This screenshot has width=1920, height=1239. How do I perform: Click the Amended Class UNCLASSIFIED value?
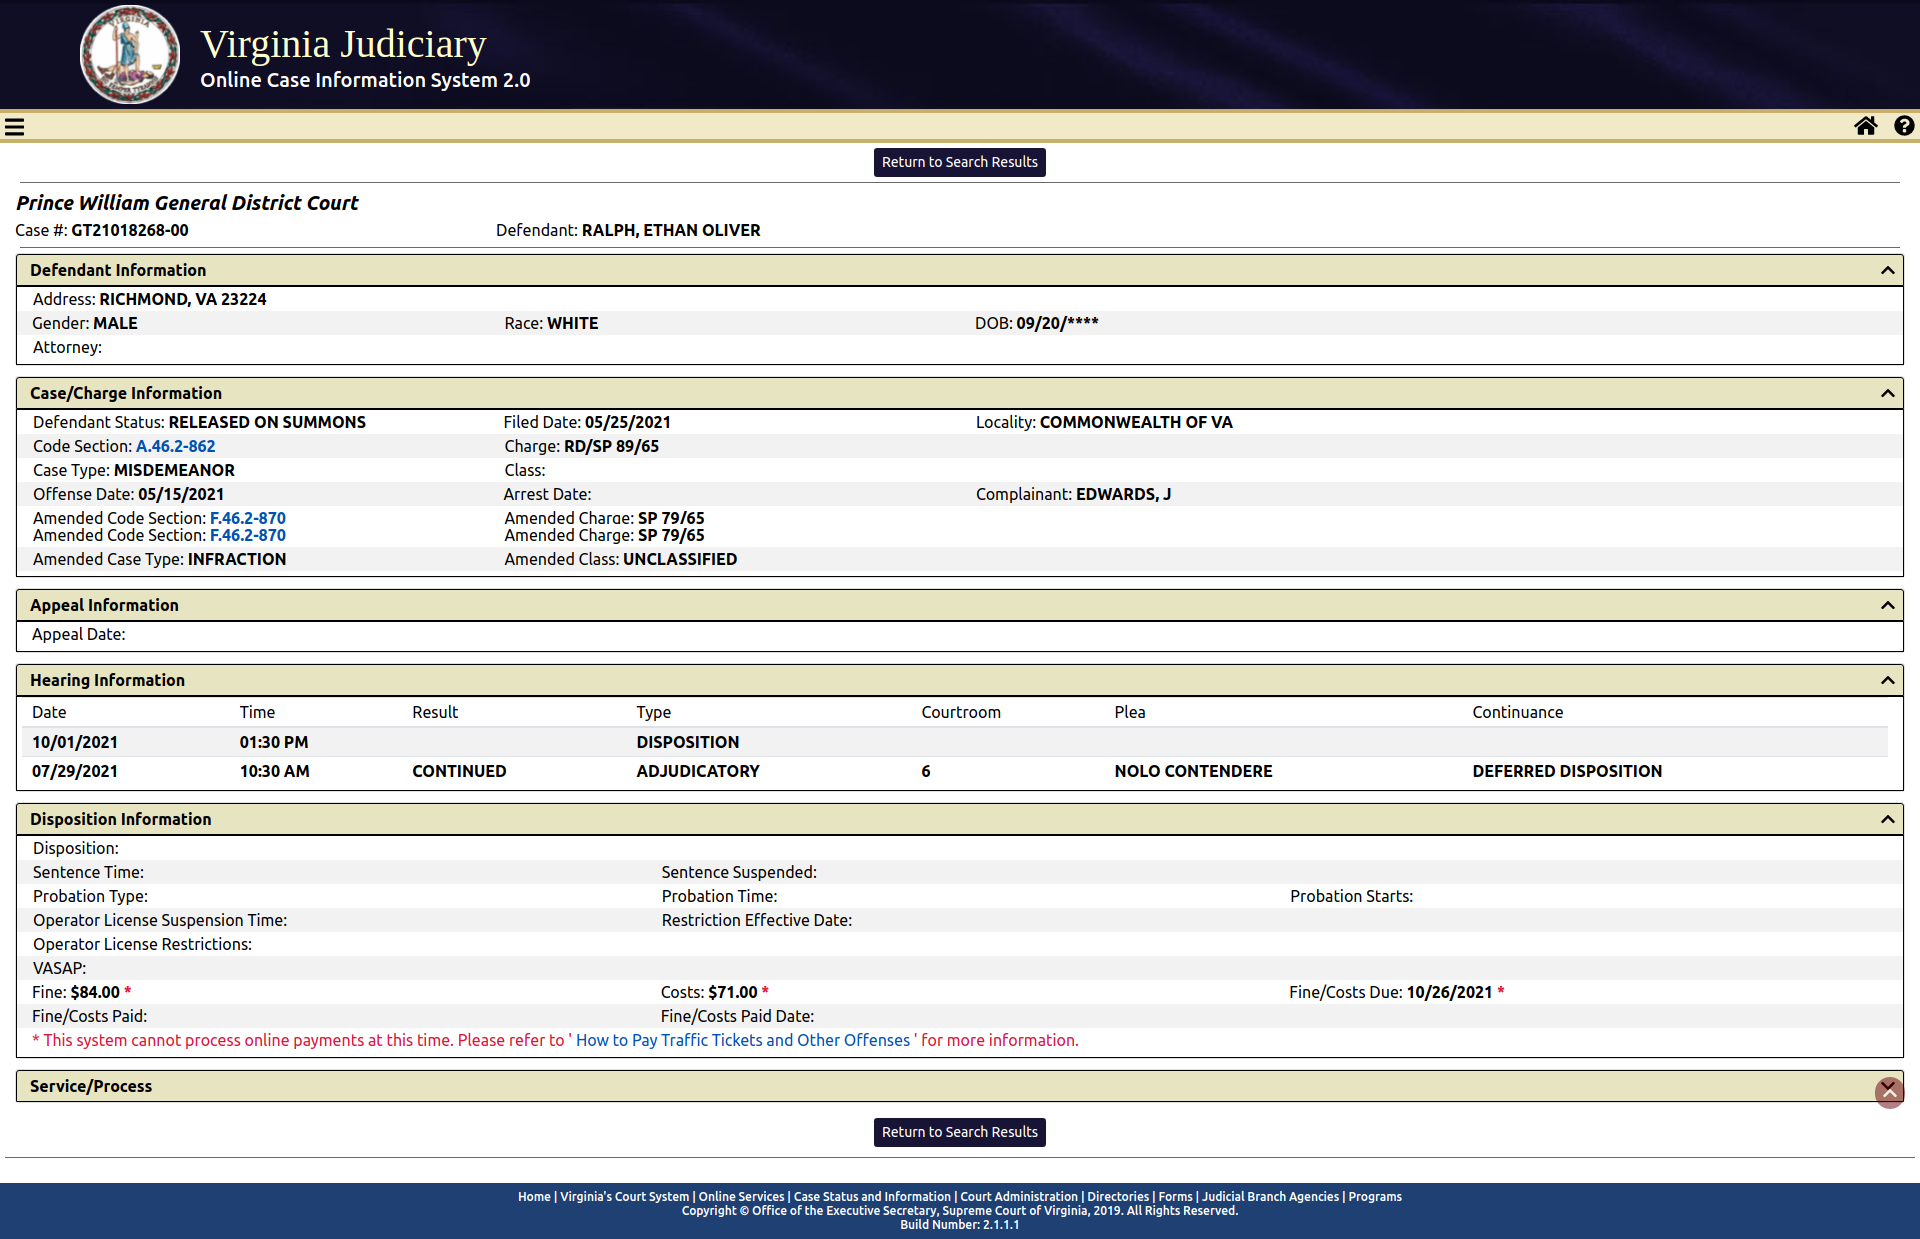[680, 559]
